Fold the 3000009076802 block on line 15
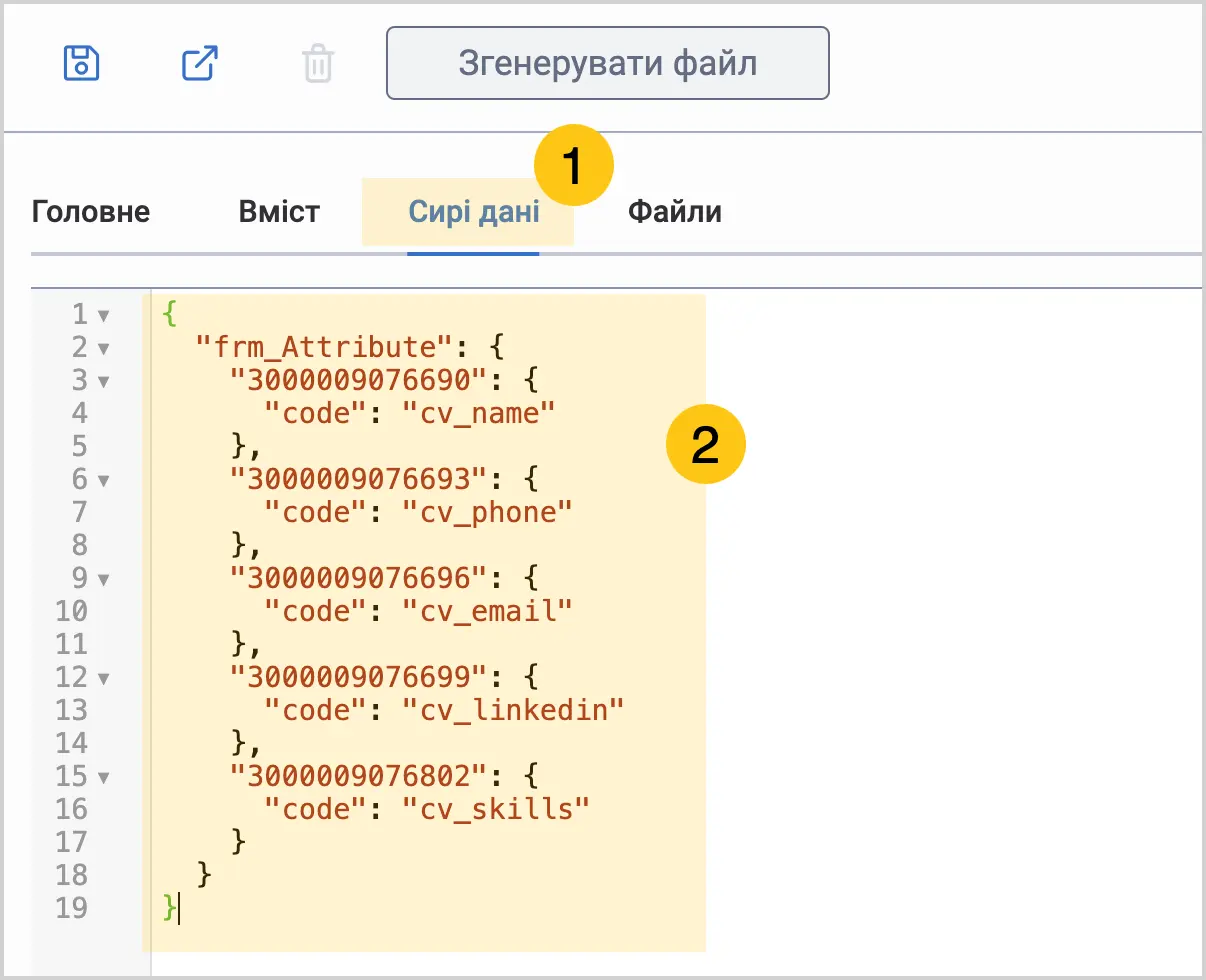Viewport: 1206px width, 980px height. tap(103, 776)
